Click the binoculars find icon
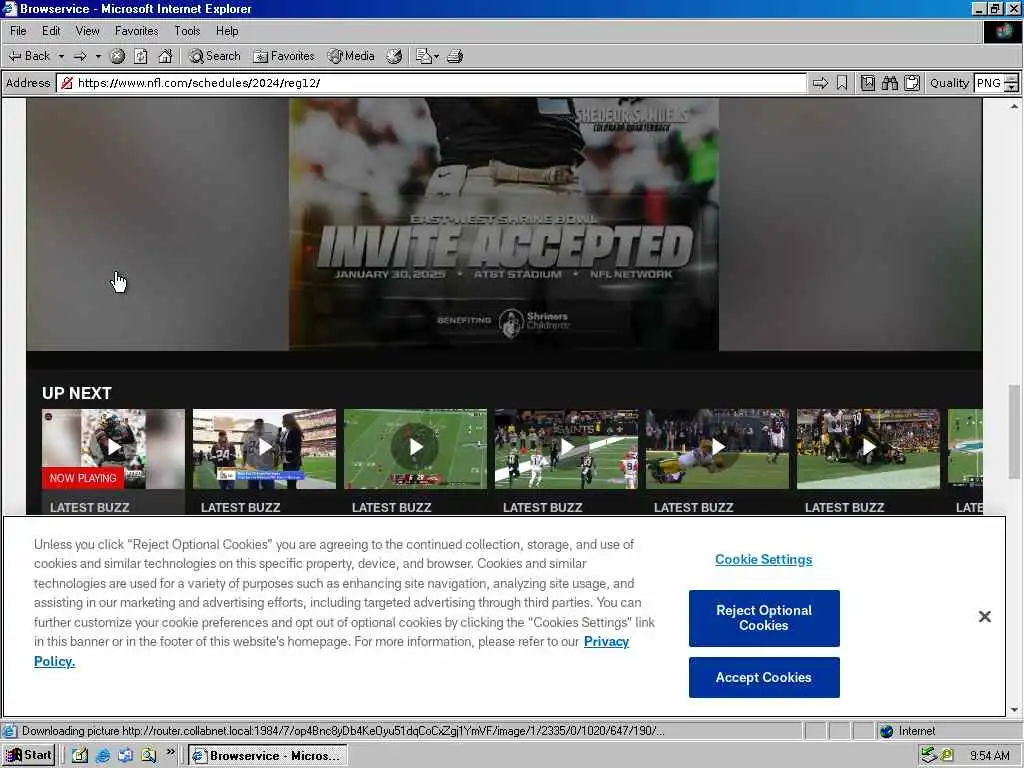This screenshot has height=768, width=1024. click(x=889, y=83)
